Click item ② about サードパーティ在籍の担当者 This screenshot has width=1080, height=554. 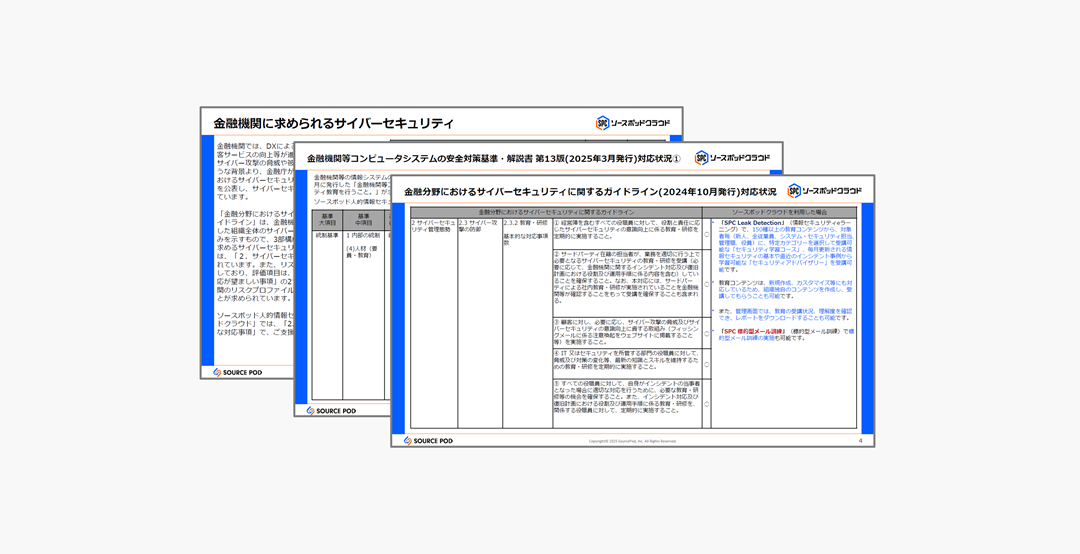pyautogui.click(x=627, y=277)
